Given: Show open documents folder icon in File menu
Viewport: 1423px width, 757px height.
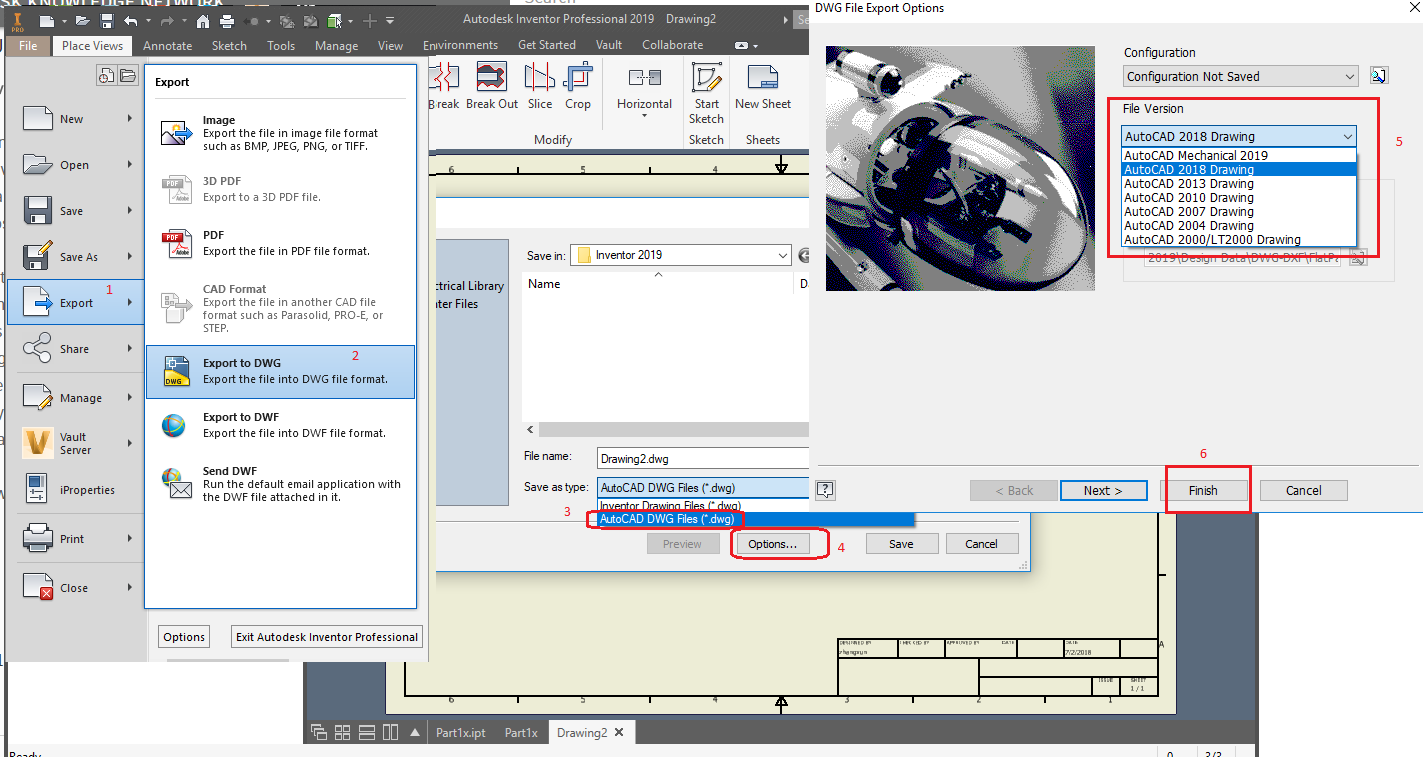Looking at the screenshot, I should tap(128, 75).
